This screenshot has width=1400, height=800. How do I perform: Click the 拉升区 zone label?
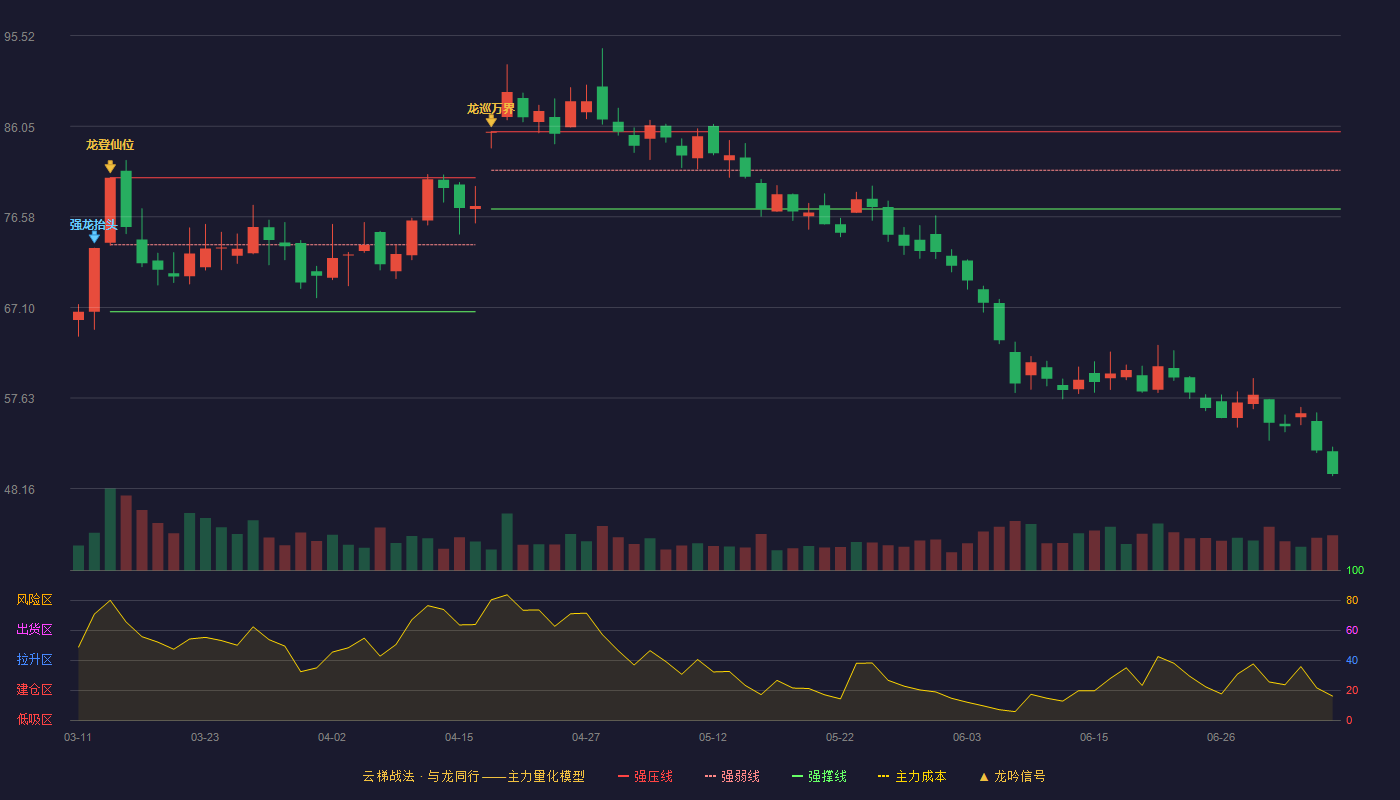click(34, 660)
